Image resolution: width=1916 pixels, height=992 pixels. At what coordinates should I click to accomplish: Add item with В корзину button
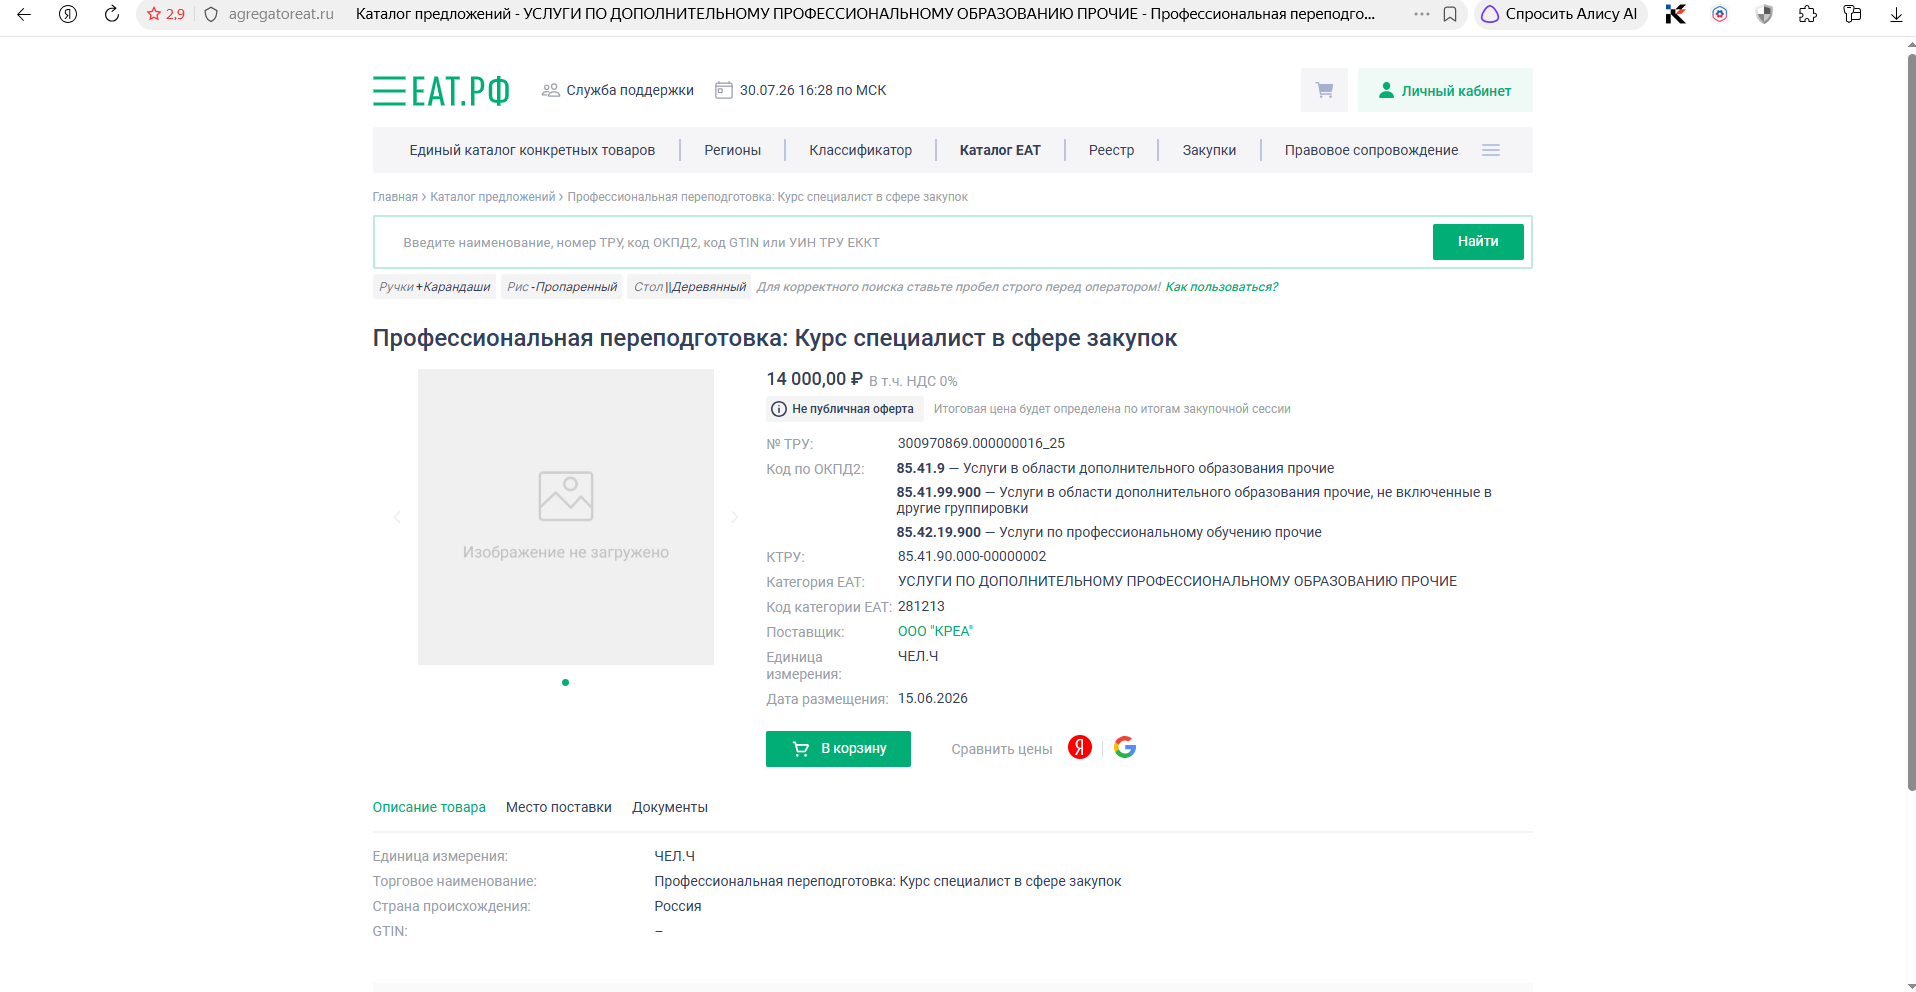(x=838, y=749)
